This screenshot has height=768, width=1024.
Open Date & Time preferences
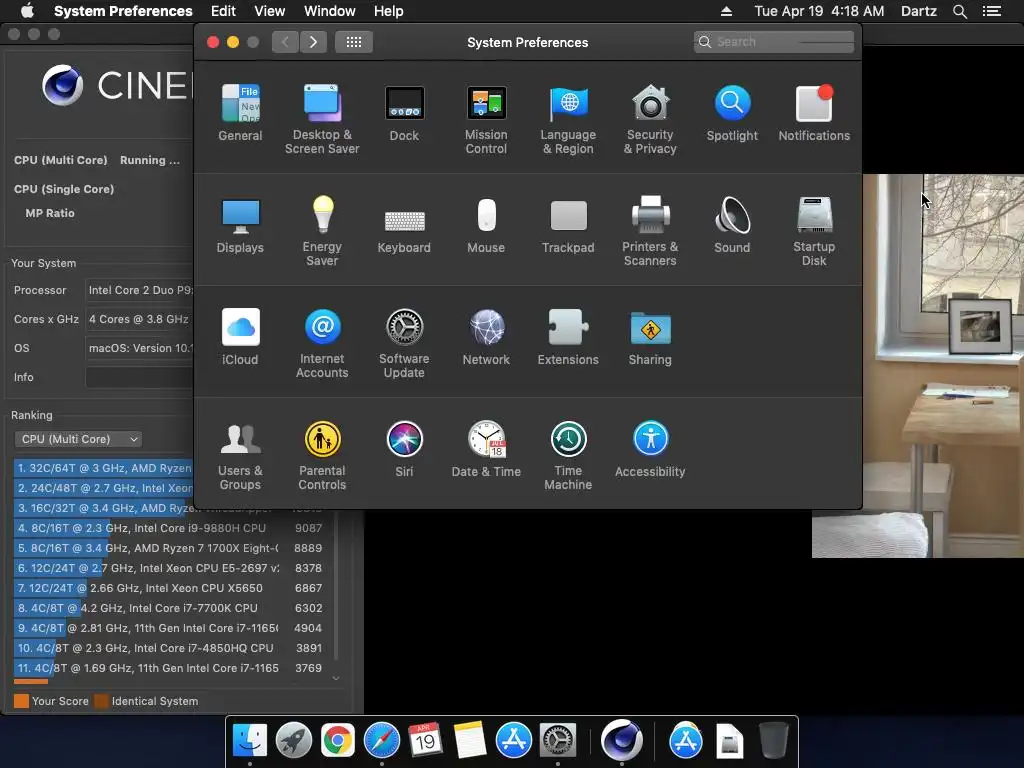click(486, 449)
